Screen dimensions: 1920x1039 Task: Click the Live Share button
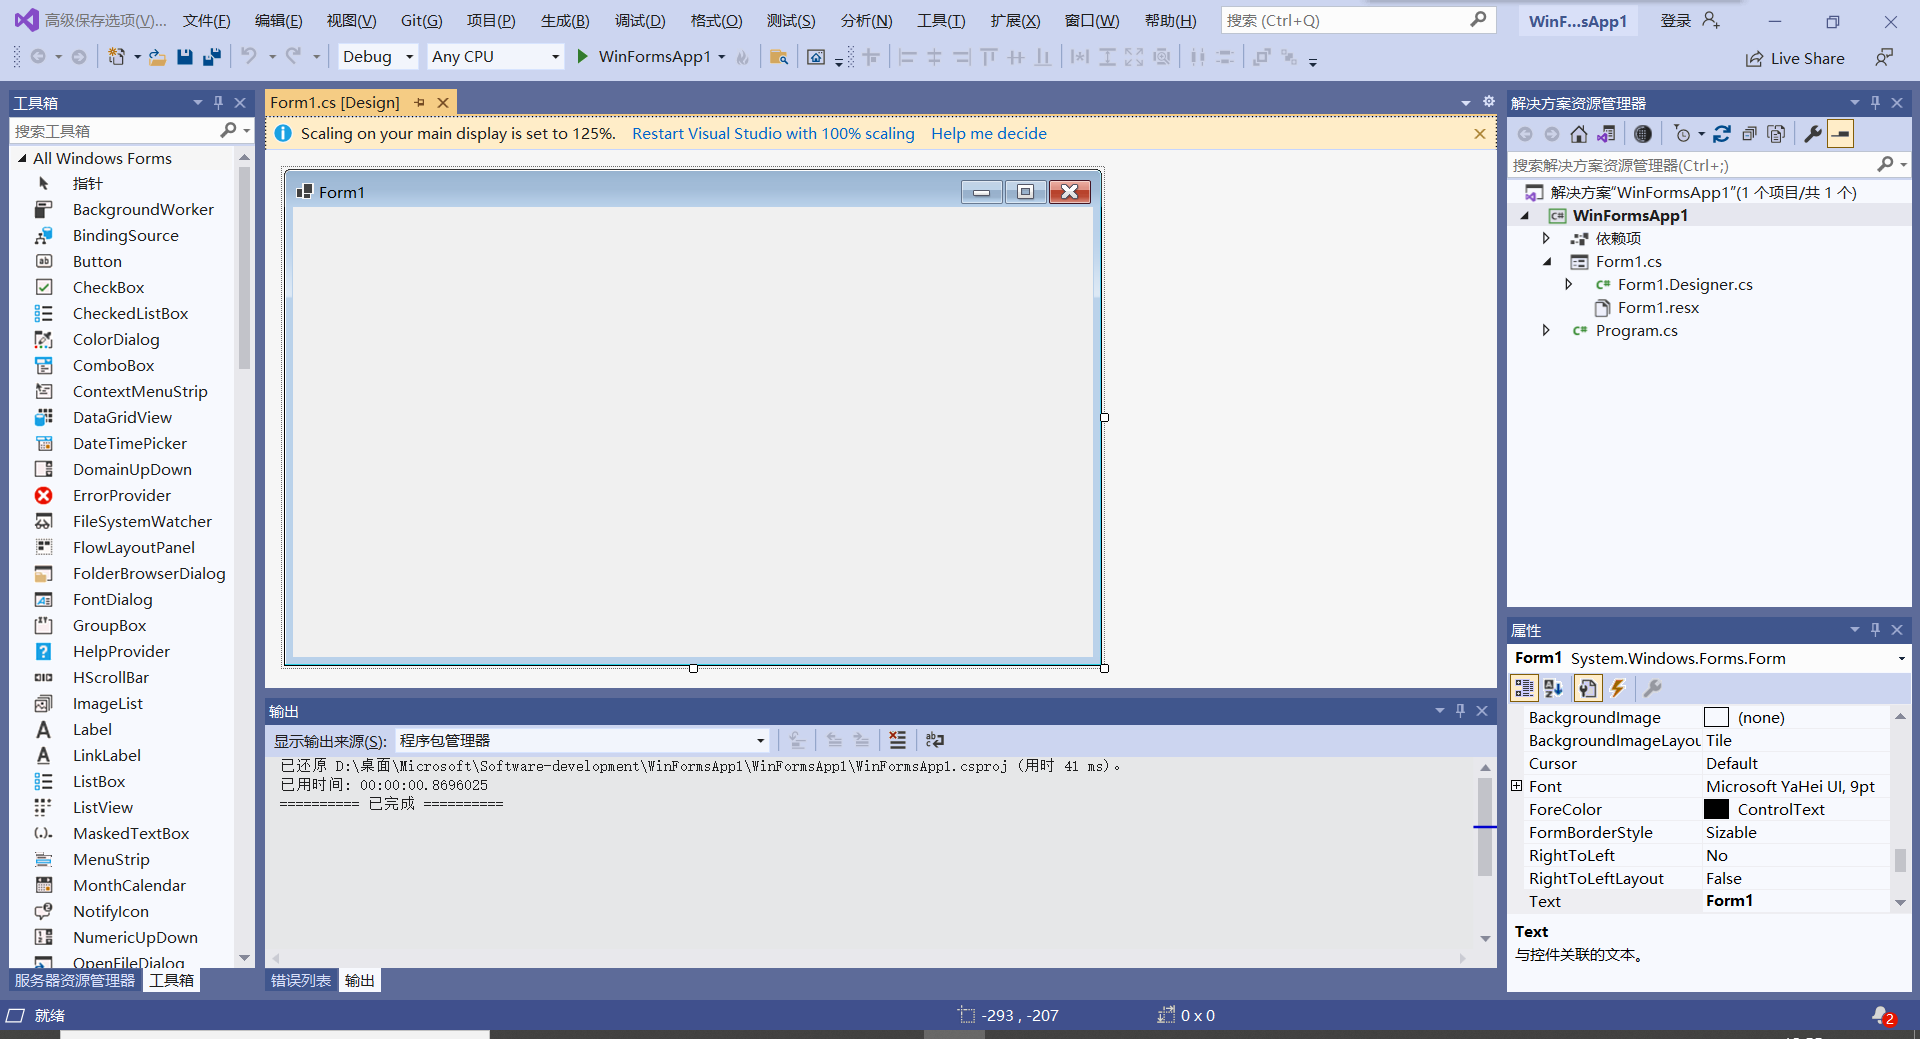(1795, 58)
